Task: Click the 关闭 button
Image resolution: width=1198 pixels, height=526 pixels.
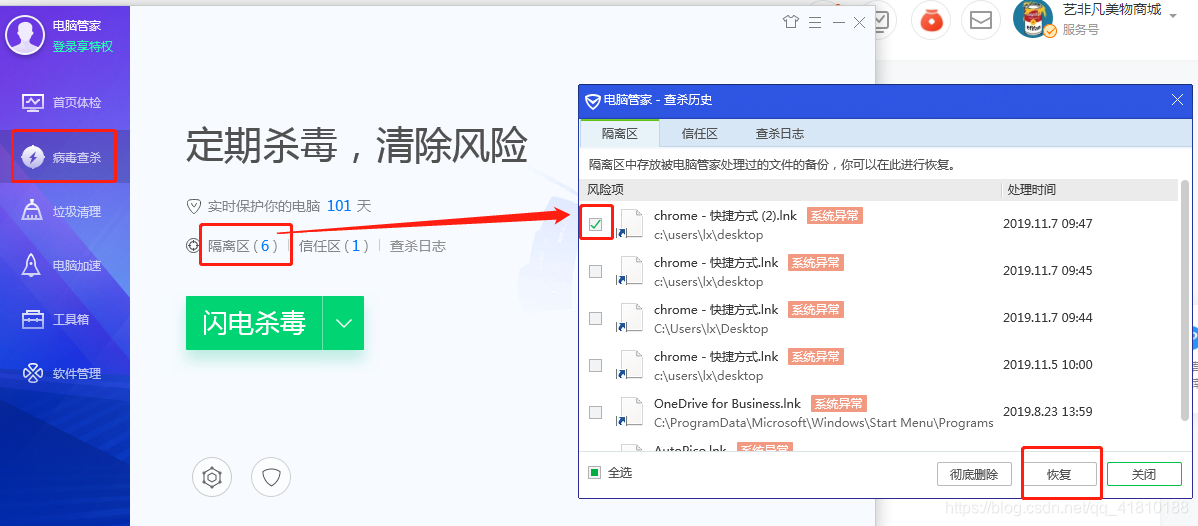Action: (1144, 474)
